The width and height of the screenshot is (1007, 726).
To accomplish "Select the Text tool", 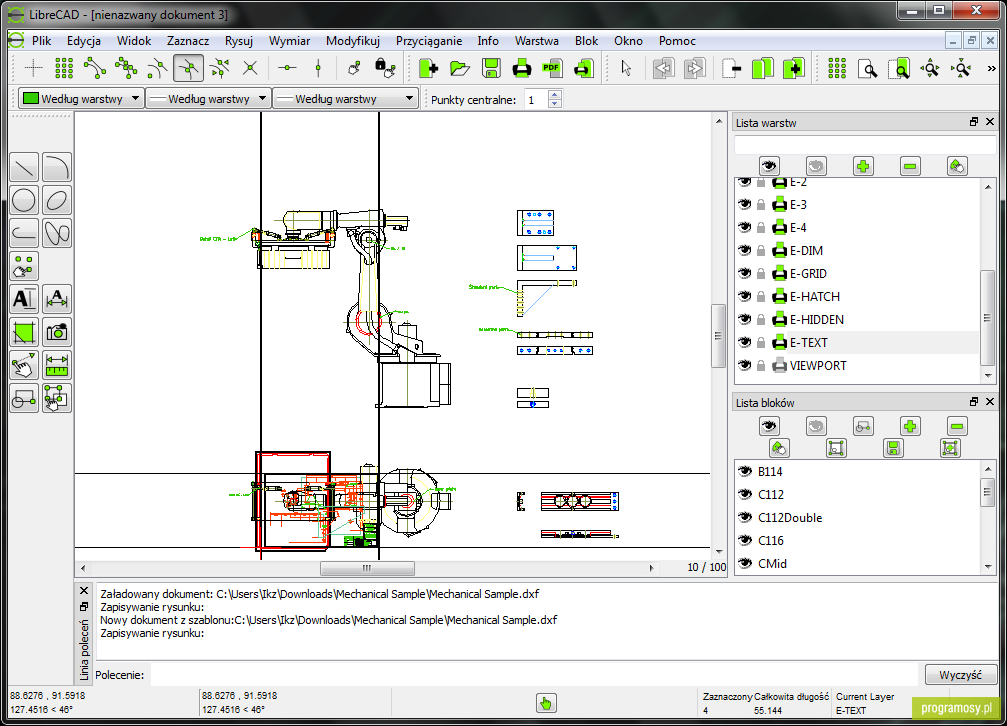I will tap(24, 299).
